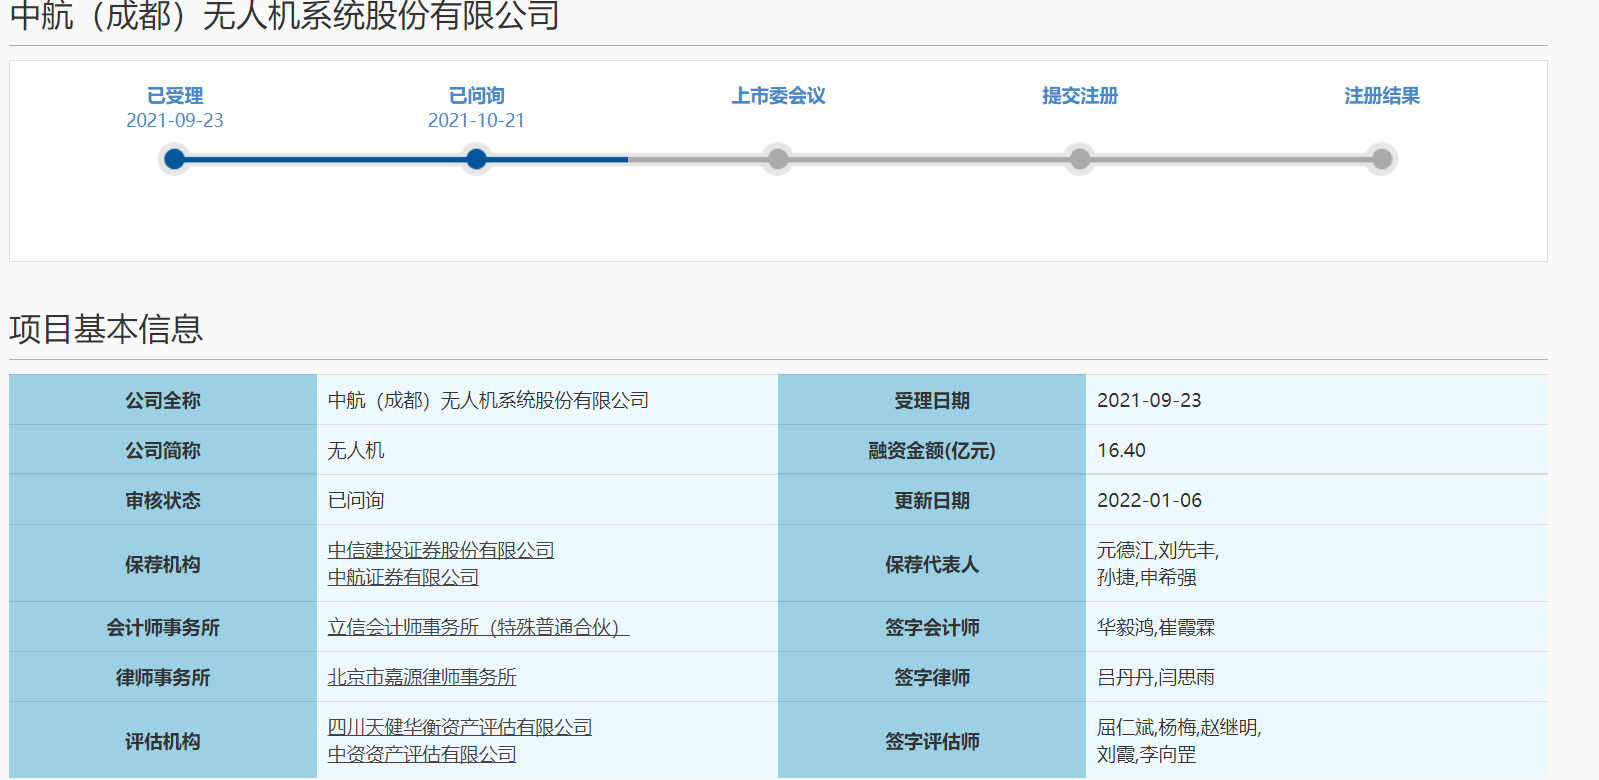Click the 保荐机构 header cell
The height and width of the screenshot is (780, 1599).
(x=163, y=564)
